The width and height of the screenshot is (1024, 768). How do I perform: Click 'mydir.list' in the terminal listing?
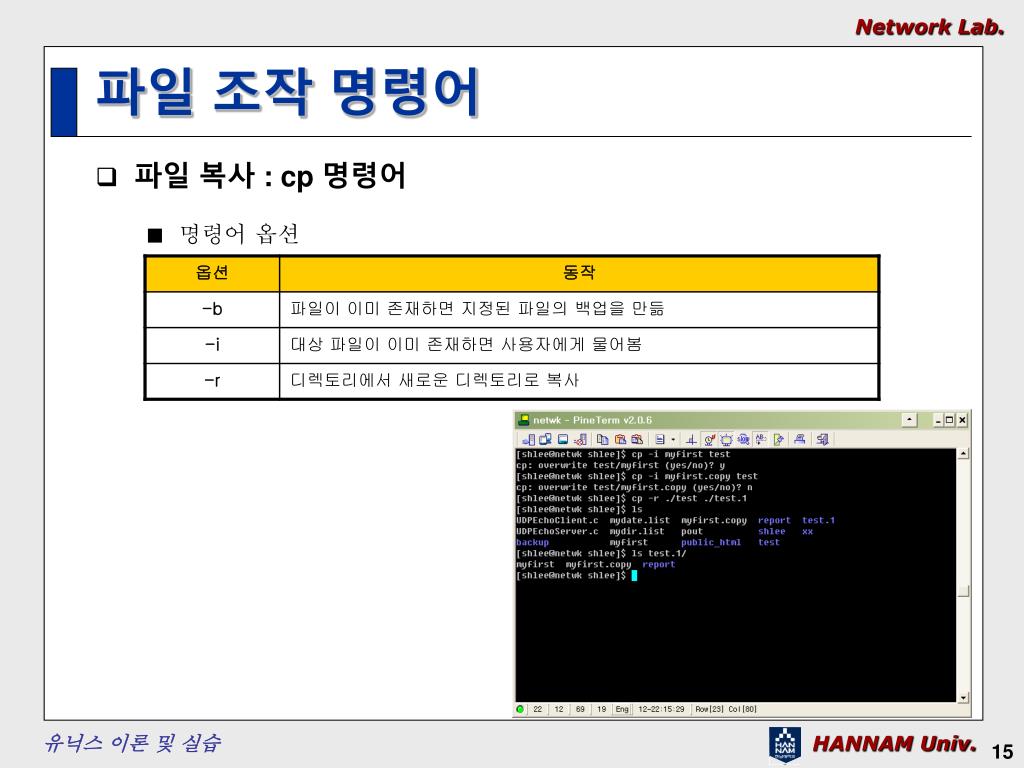[x=637, y=532]
